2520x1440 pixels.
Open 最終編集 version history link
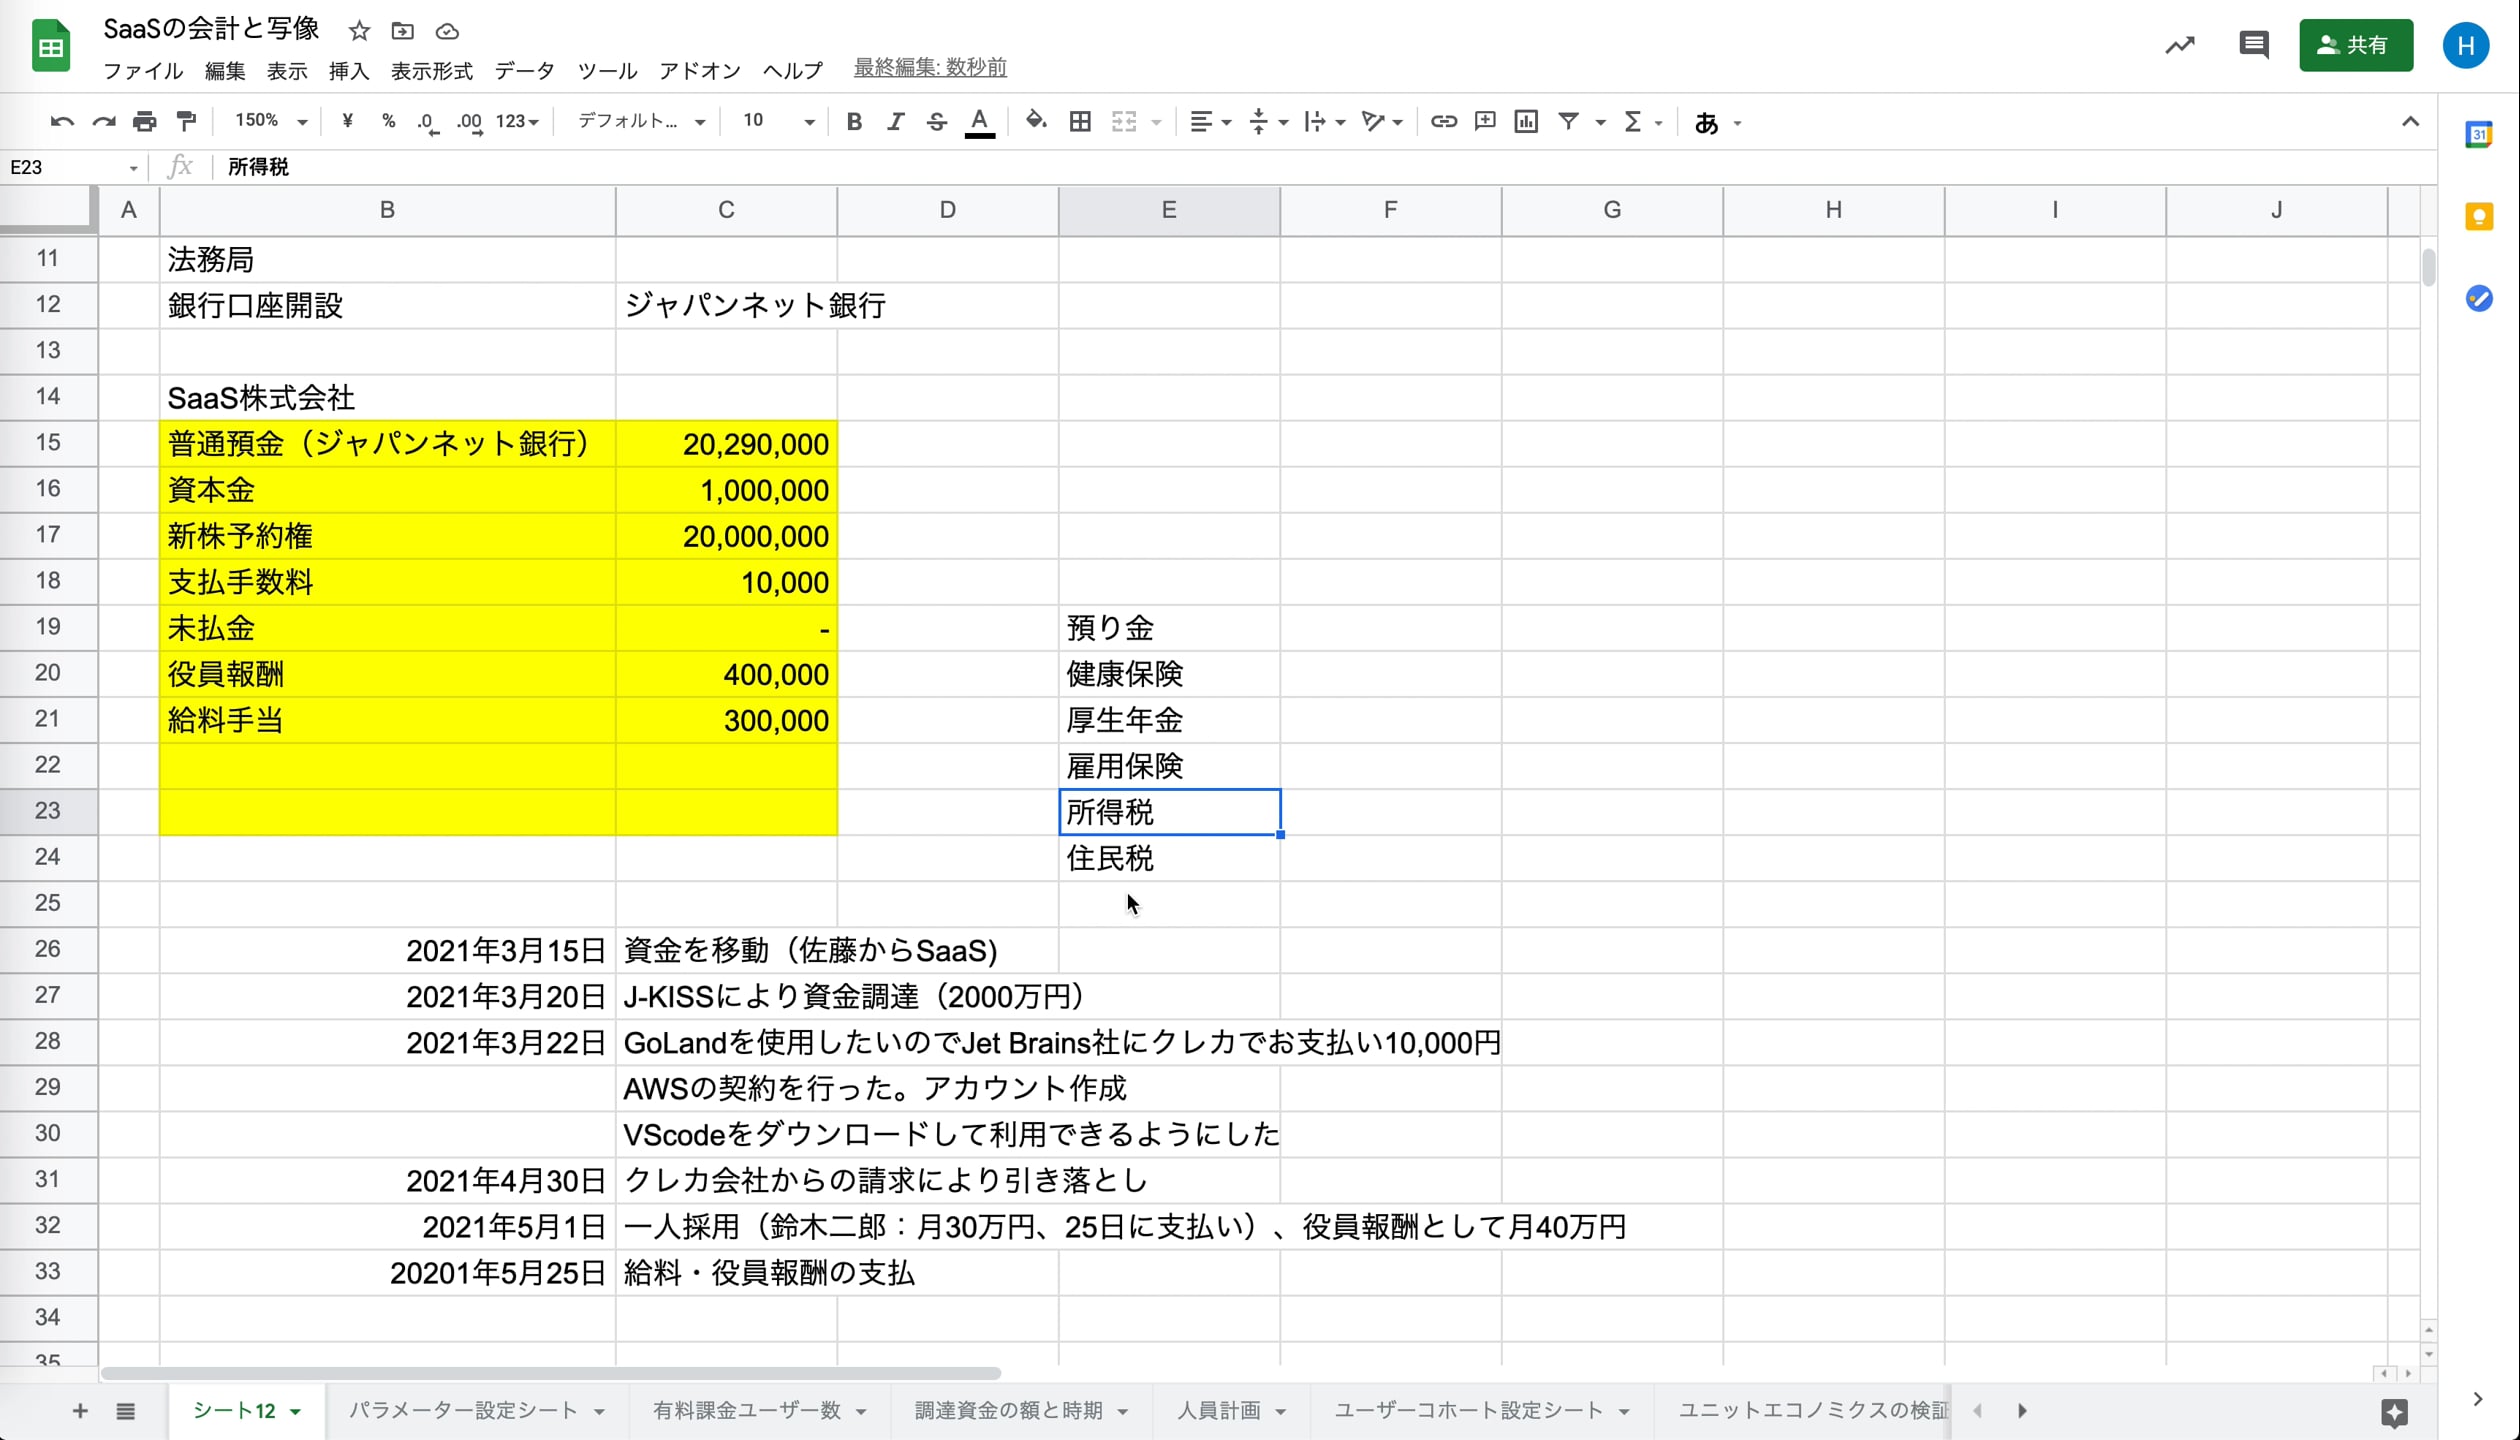click(x=929, y=68)
